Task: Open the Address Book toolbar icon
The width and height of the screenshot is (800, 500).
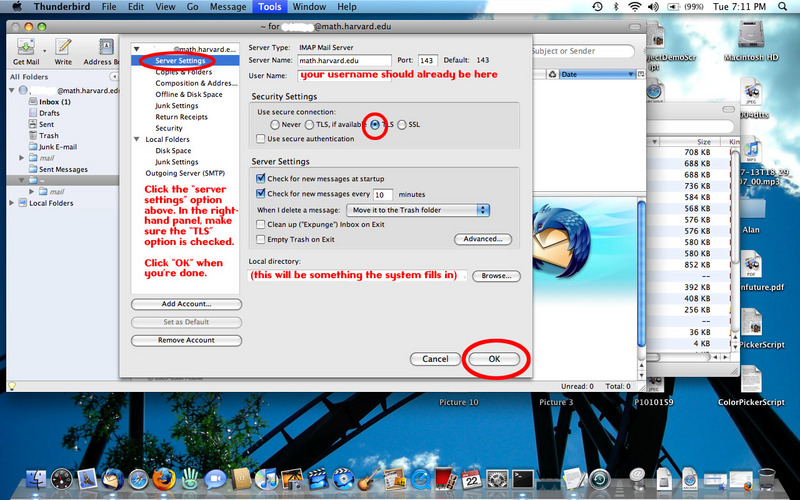Action: [100, 51]
